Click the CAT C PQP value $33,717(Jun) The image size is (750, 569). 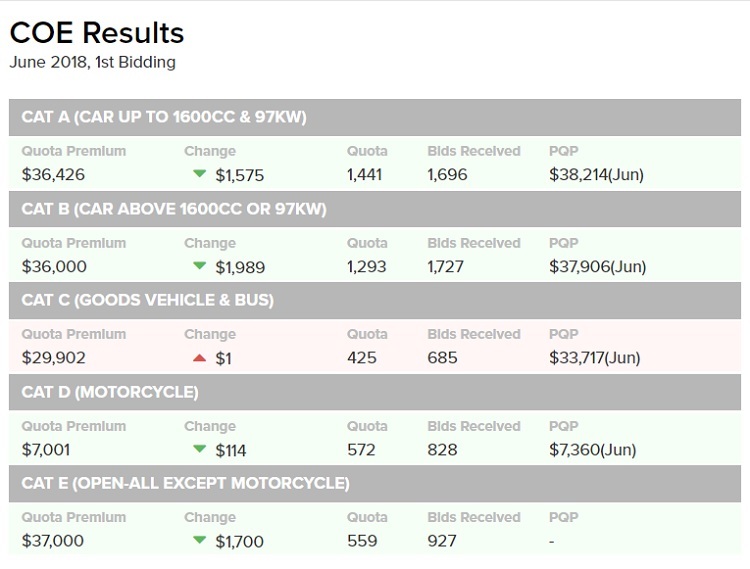tap(594, 358)
